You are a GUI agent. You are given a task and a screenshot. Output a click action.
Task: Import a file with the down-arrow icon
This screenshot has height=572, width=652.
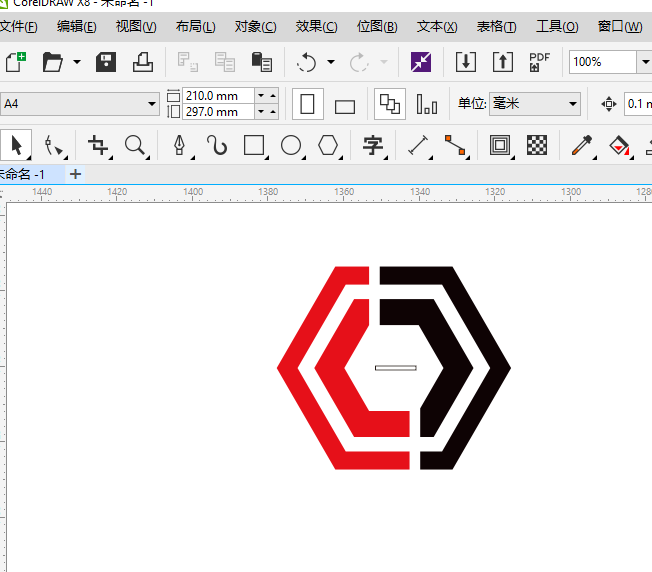coord(466,62)
